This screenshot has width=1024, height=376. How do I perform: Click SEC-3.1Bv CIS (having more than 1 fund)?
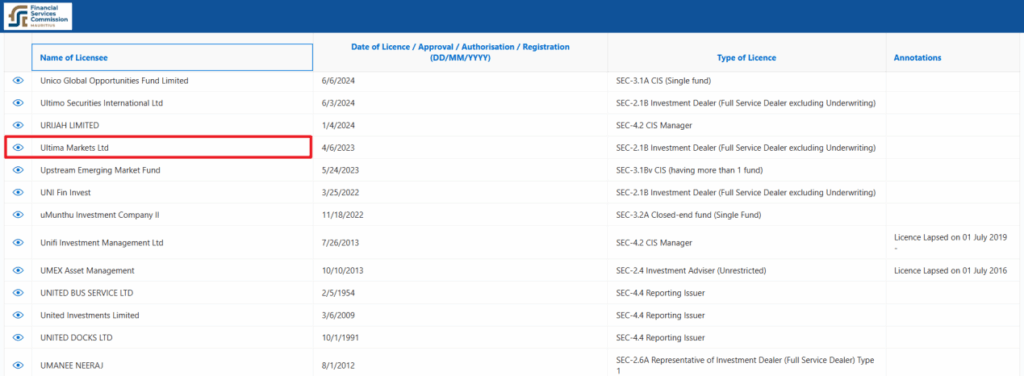(690, 170)
